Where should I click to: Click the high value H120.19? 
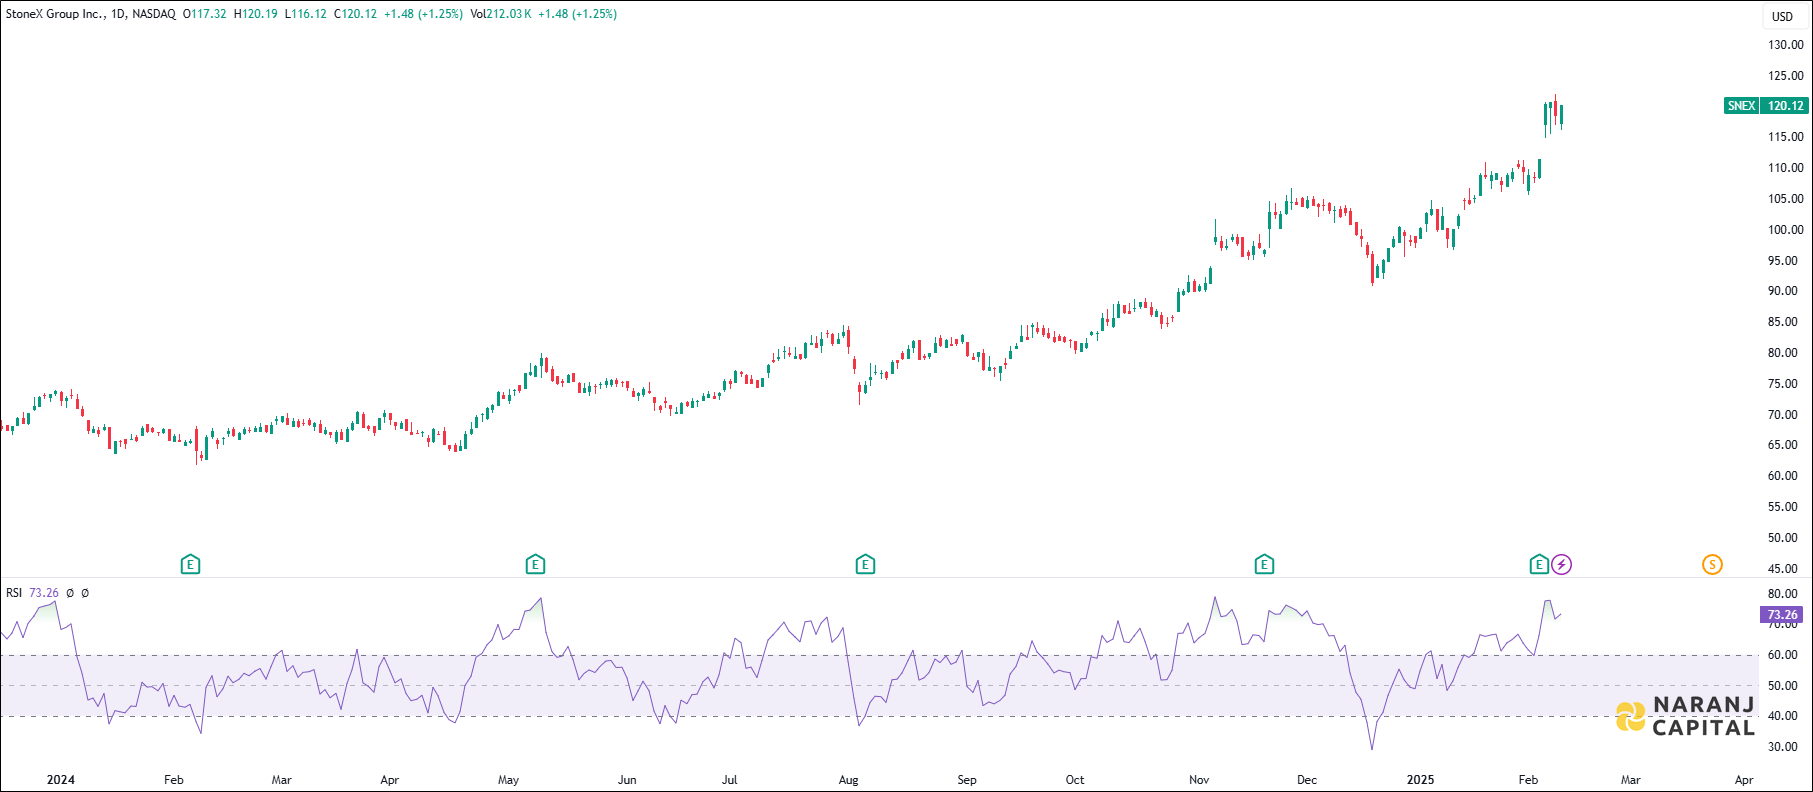coord(256,14)
